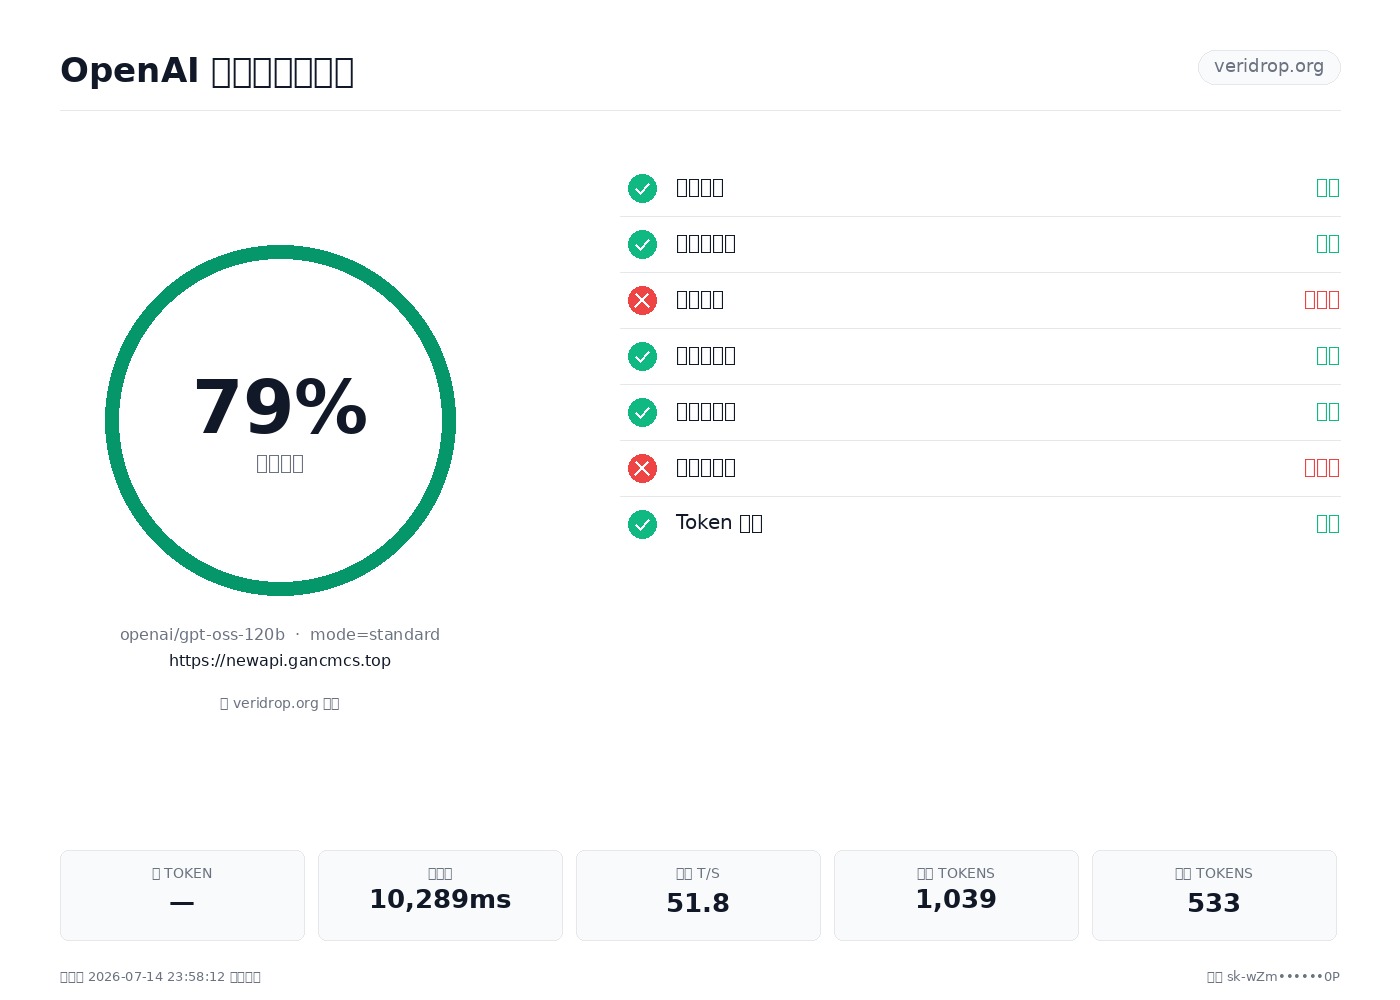Select the 79% score value
The width and height of the screenshot is (1400, 1000).
[280, 407]
